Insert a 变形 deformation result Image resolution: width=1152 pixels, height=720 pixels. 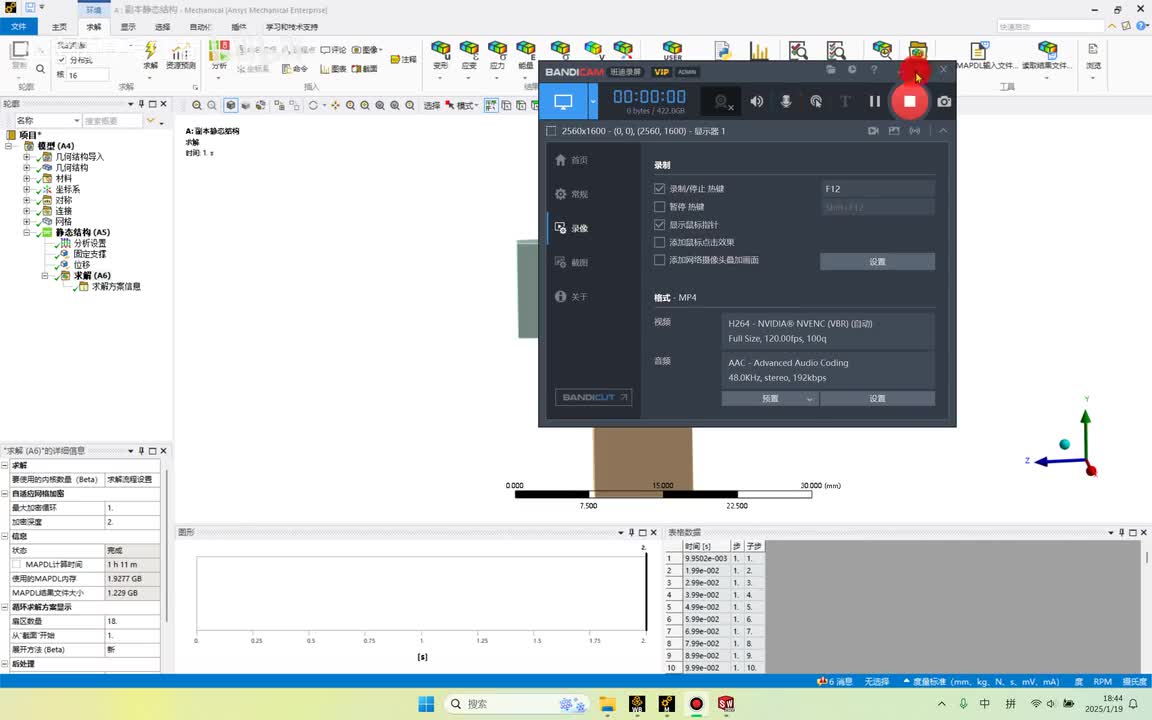click(441, 55)
